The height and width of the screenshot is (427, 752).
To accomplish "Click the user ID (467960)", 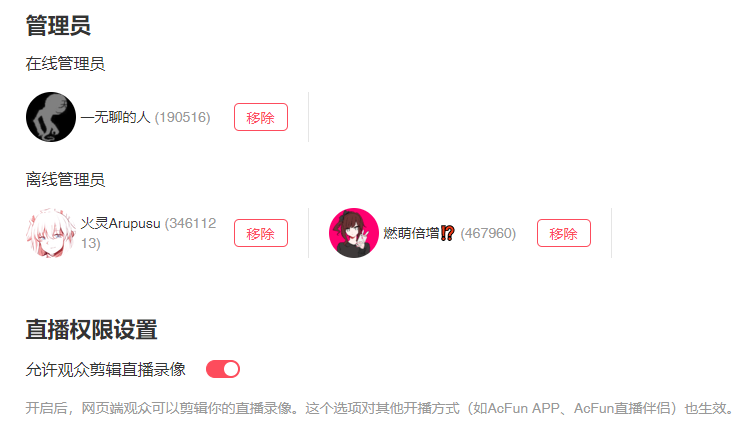I will pyautogui.click(x=488, y=233).
